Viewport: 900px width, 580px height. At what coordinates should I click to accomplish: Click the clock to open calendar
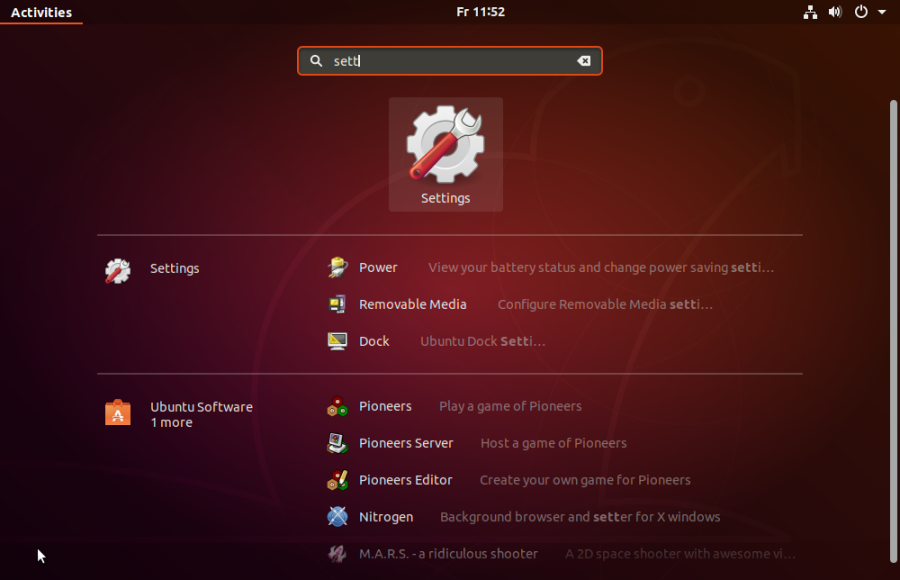[x=481, y=12]
